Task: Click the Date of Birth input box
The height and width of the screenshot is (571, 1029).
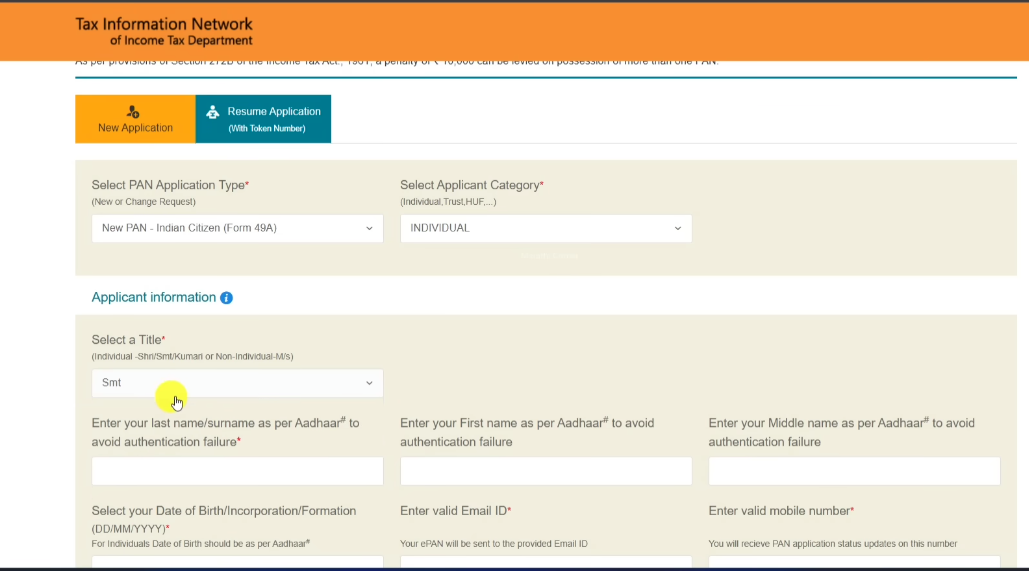Action: 237,563
